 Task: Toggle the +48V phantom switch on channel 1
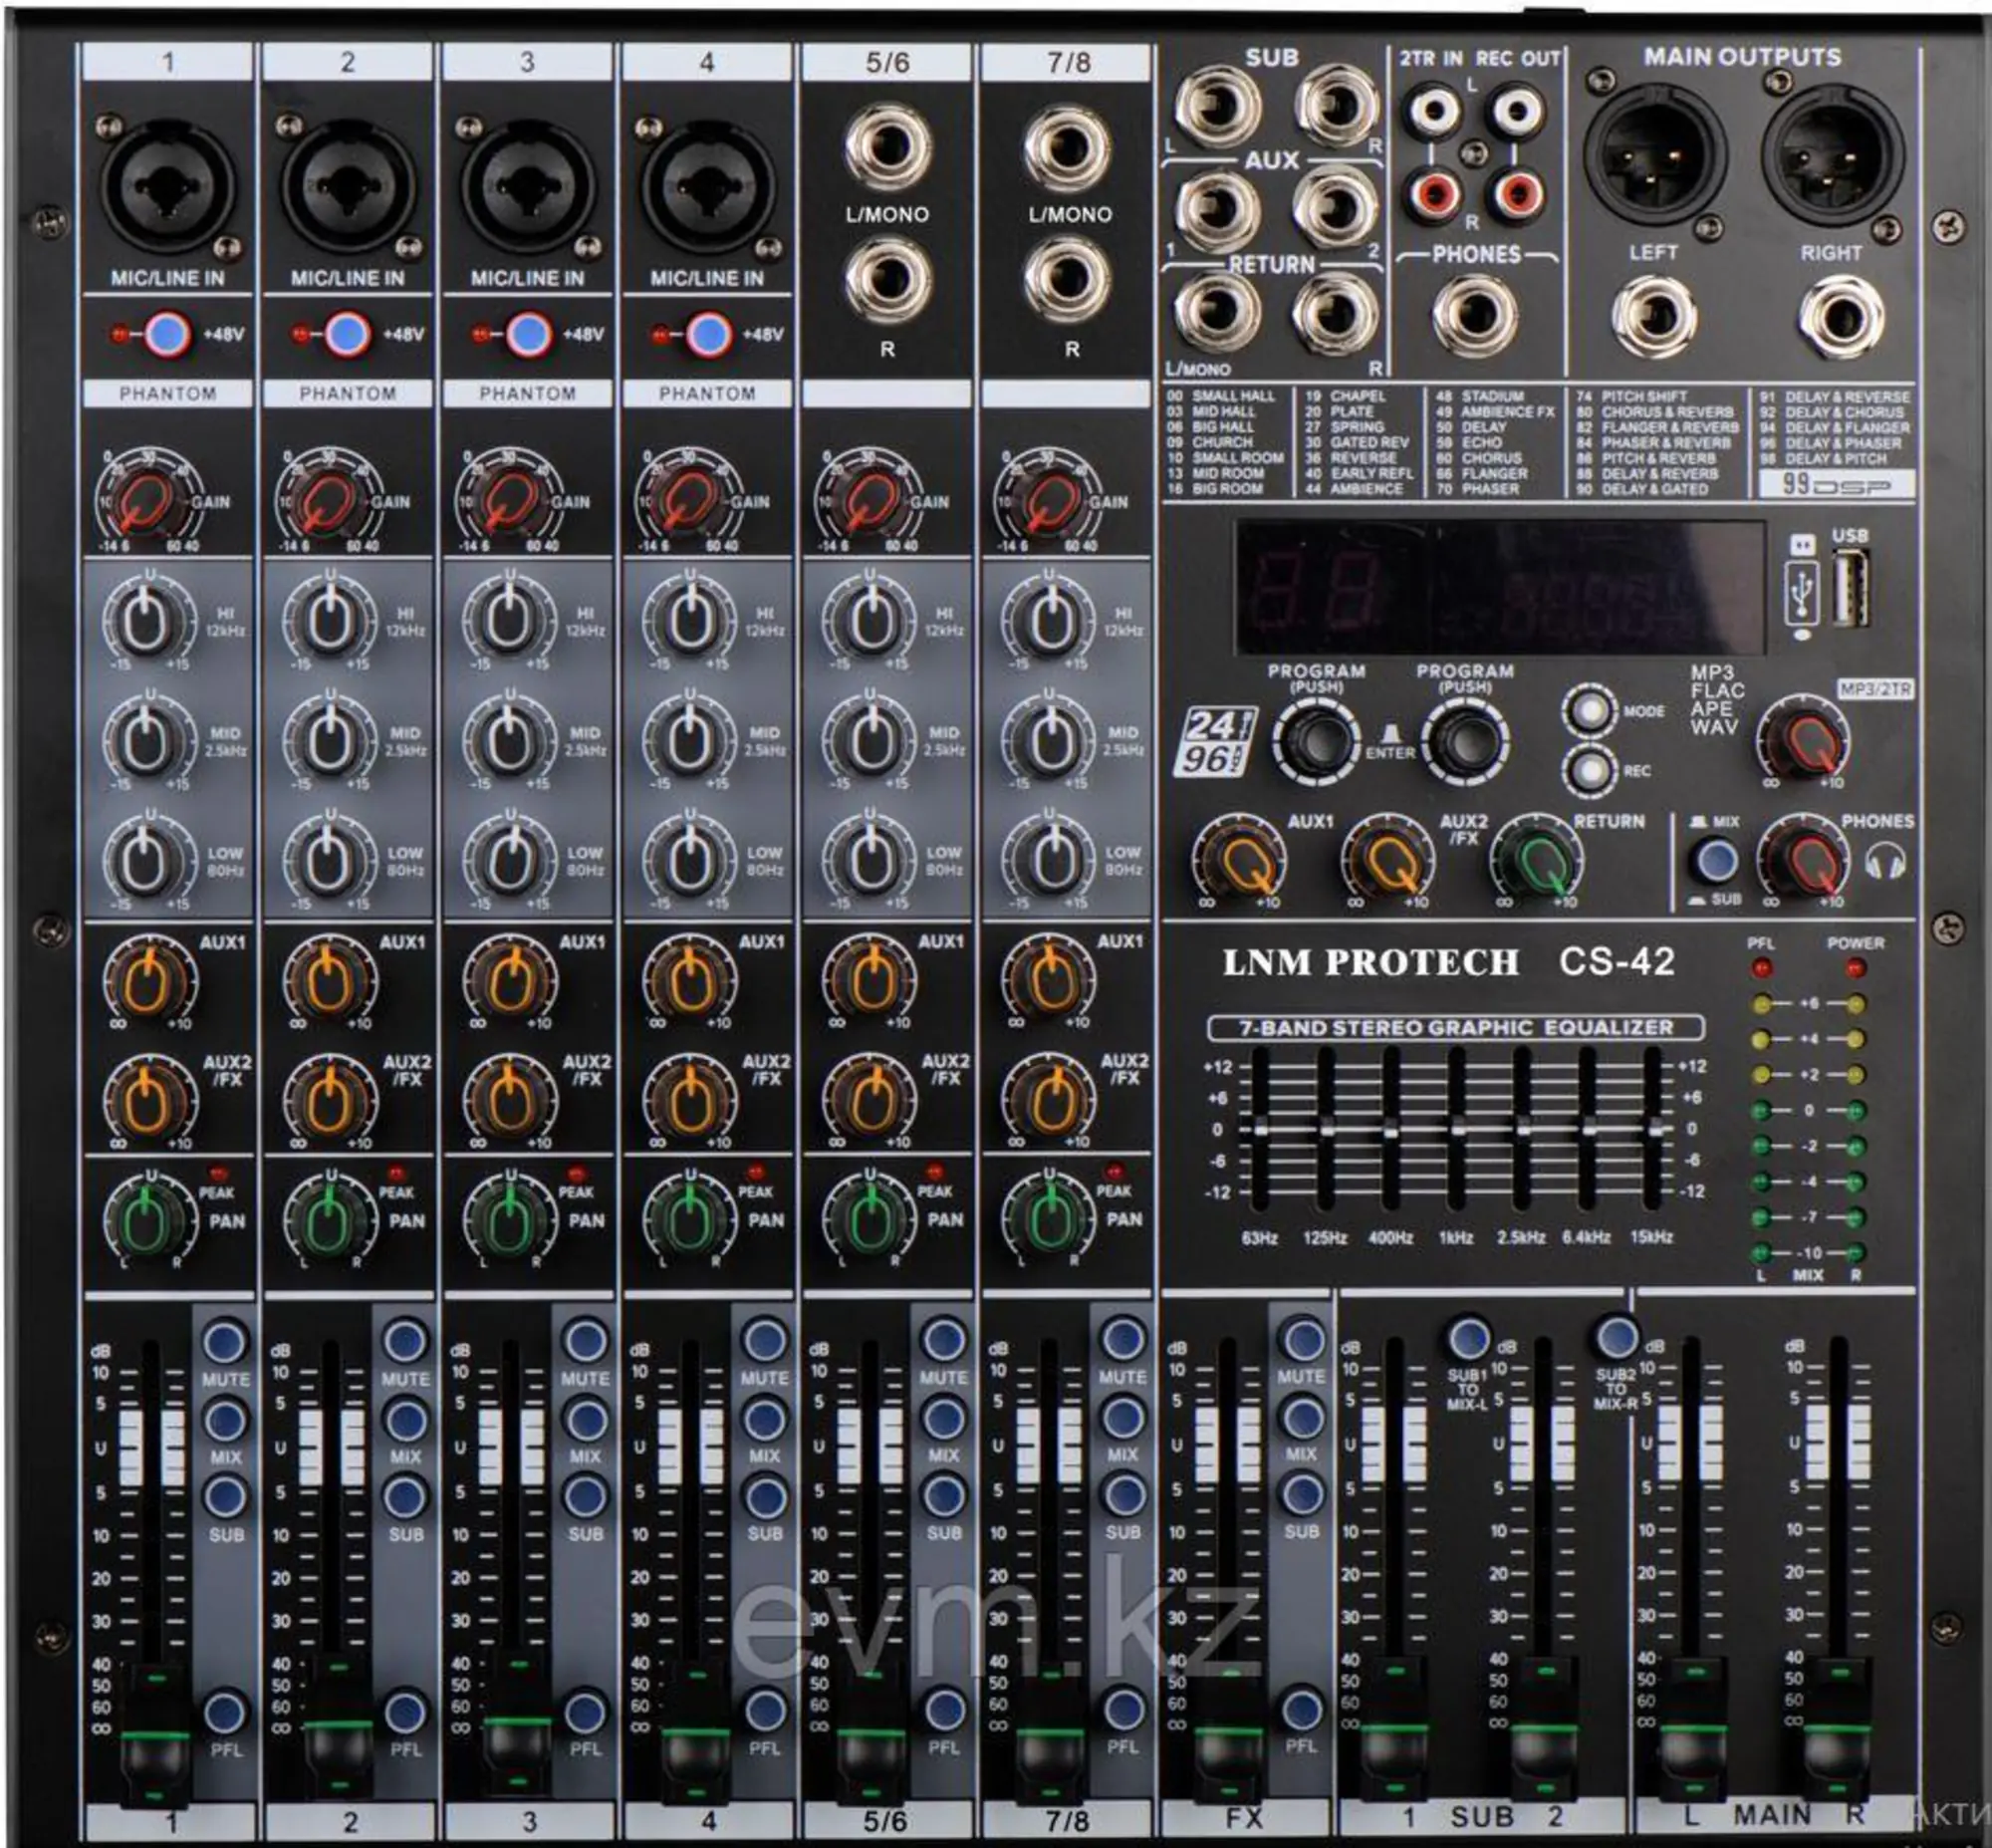[x=167, y=334]
